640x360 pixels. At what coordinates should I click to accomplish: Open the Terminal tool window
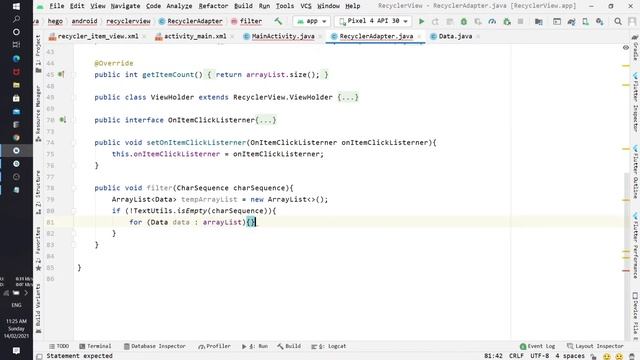pos(95,346)
